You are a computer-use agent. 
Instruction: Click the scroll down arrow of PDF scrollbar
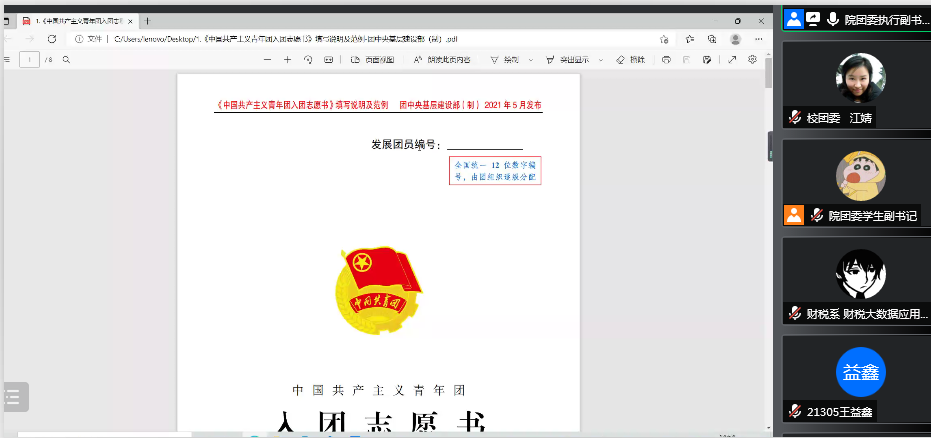pos(768,427)
